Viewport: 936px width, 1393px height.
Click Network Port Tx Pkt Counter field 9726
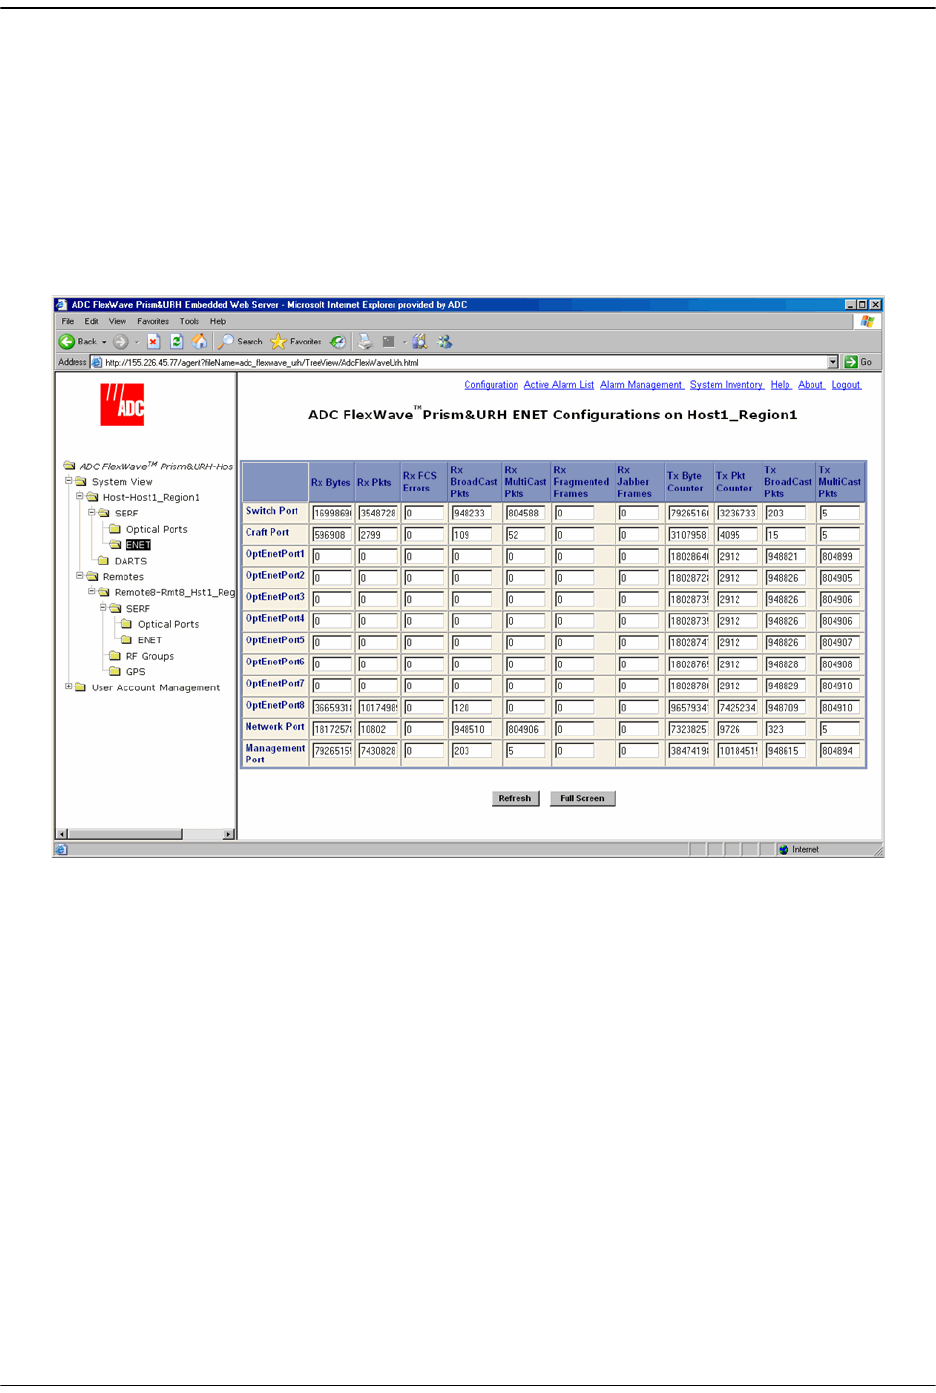737,729
